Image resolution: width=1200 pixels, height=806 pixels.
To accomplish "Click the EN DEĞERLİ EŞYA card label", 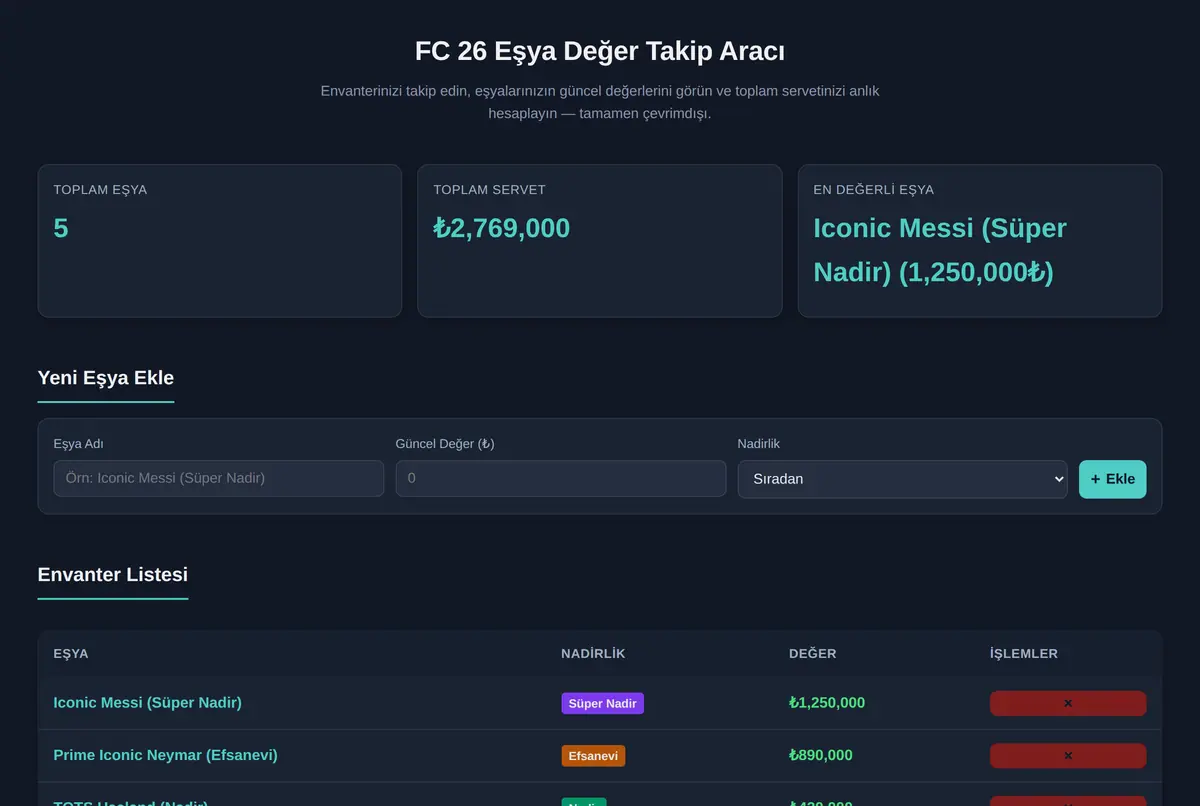I will point(874,190).
